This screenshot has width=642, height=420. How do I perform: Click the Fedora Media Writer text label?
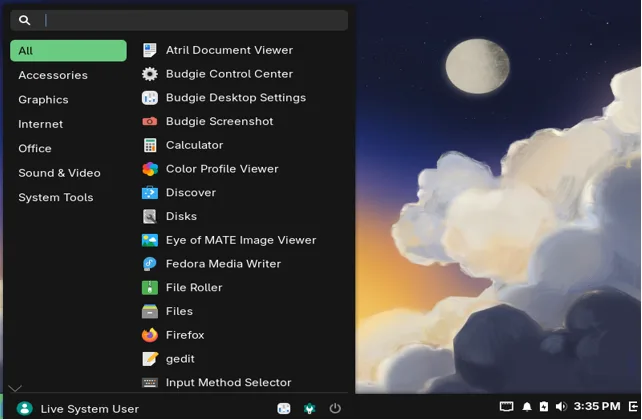click(223, 264)
